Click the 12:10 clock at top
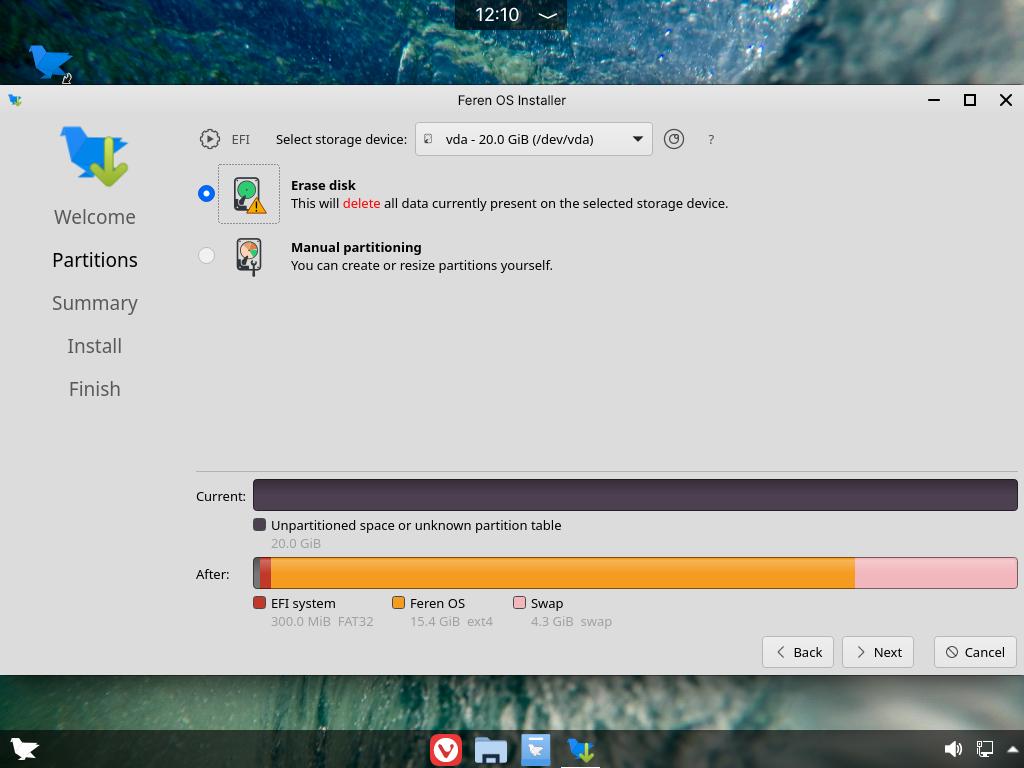This screenshot has width=1024, height=768. 497,15
